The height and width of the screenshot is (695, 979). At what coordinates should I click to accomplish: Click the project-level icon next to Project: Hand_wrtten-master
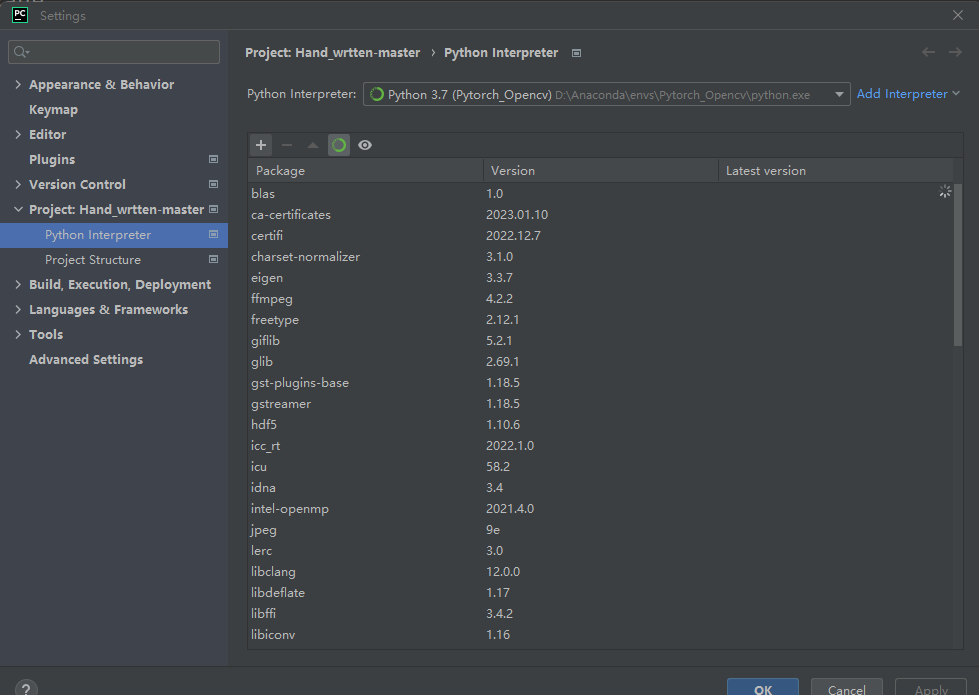coord(214,209)
